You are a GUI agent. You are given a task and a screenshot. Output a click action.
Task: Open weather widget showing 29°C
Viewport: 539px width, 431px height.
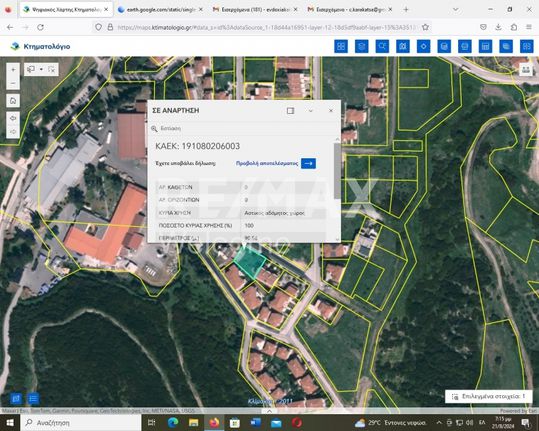click(391, 422)
